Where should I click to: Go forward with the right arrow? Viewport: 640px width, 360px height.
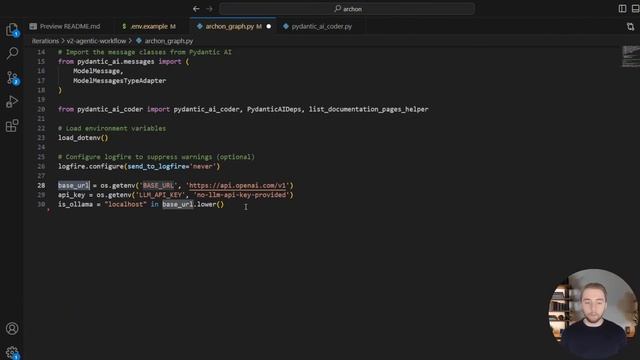(209, 9)
